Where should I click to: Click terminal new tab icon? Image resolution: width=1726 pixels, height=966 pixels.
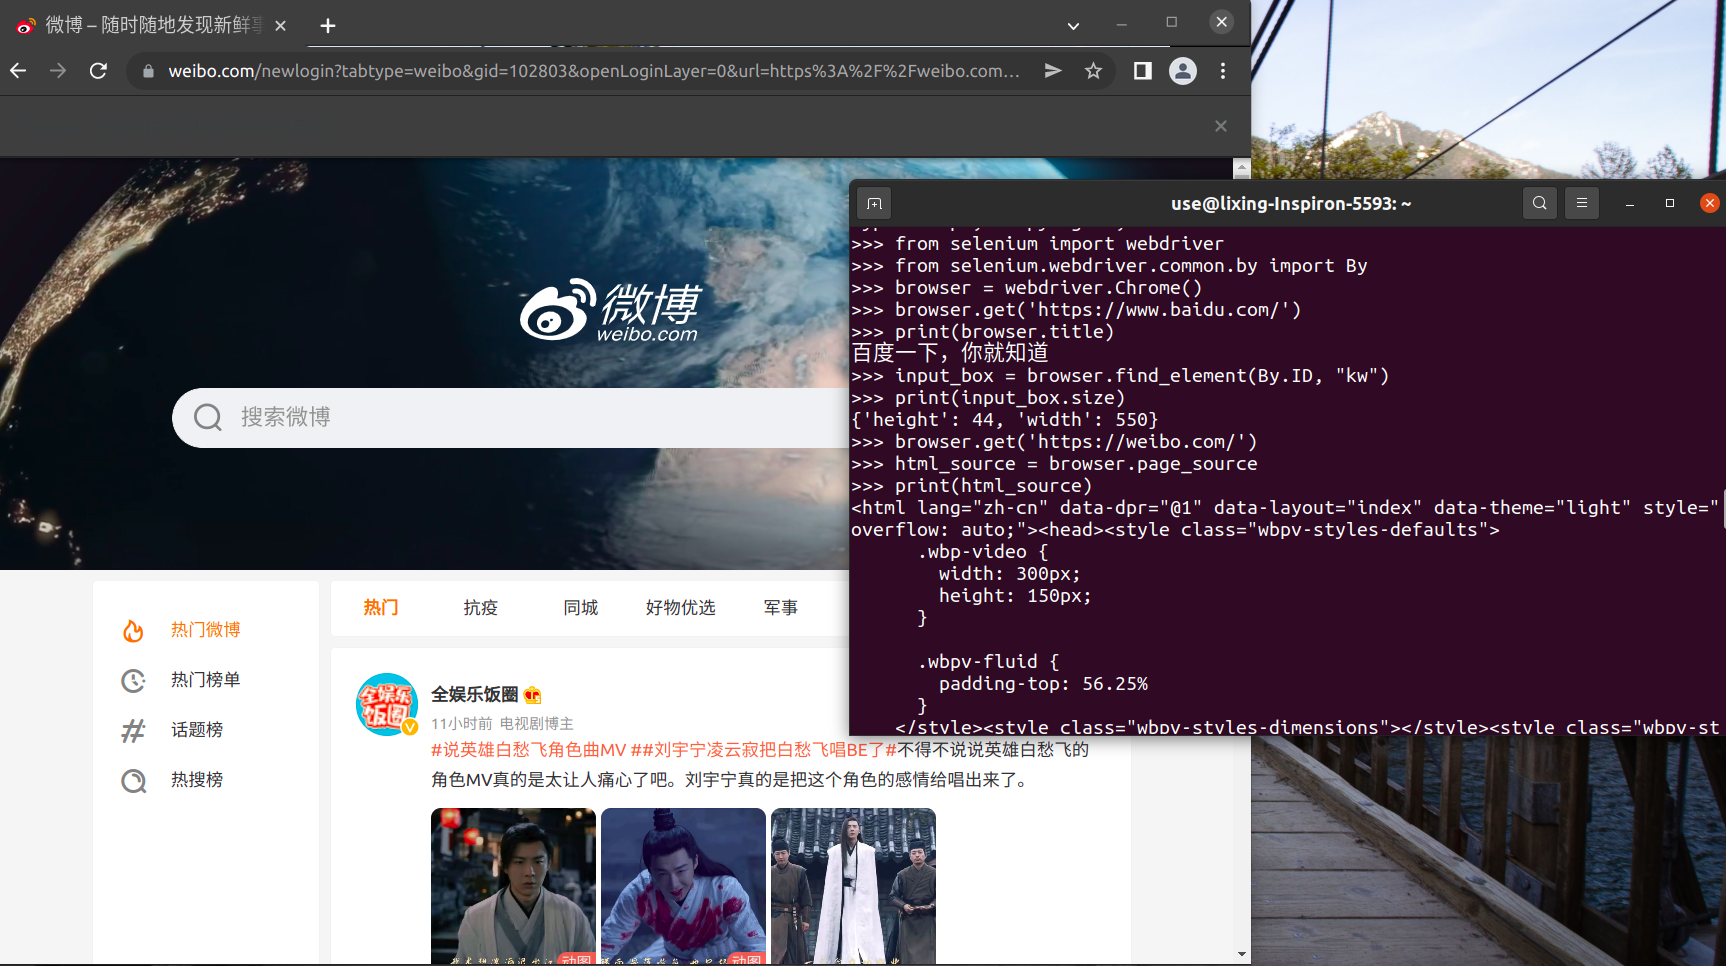874,204
